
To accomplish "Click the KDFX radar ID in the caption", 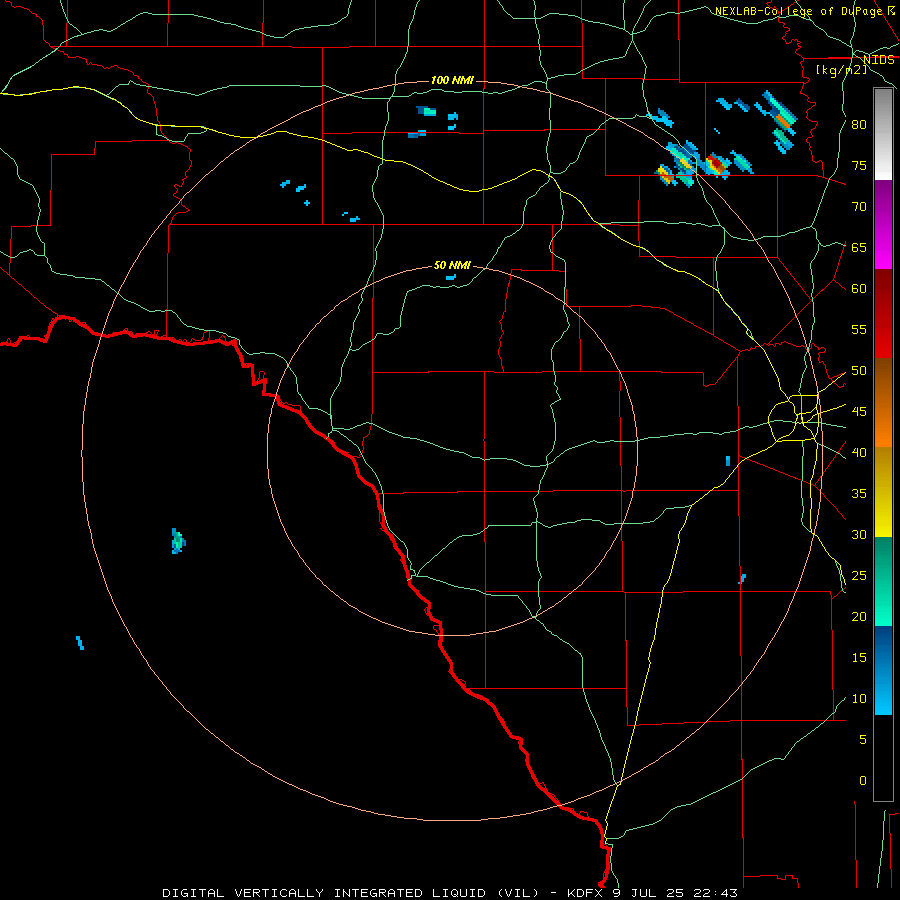I will click(586, 893).
